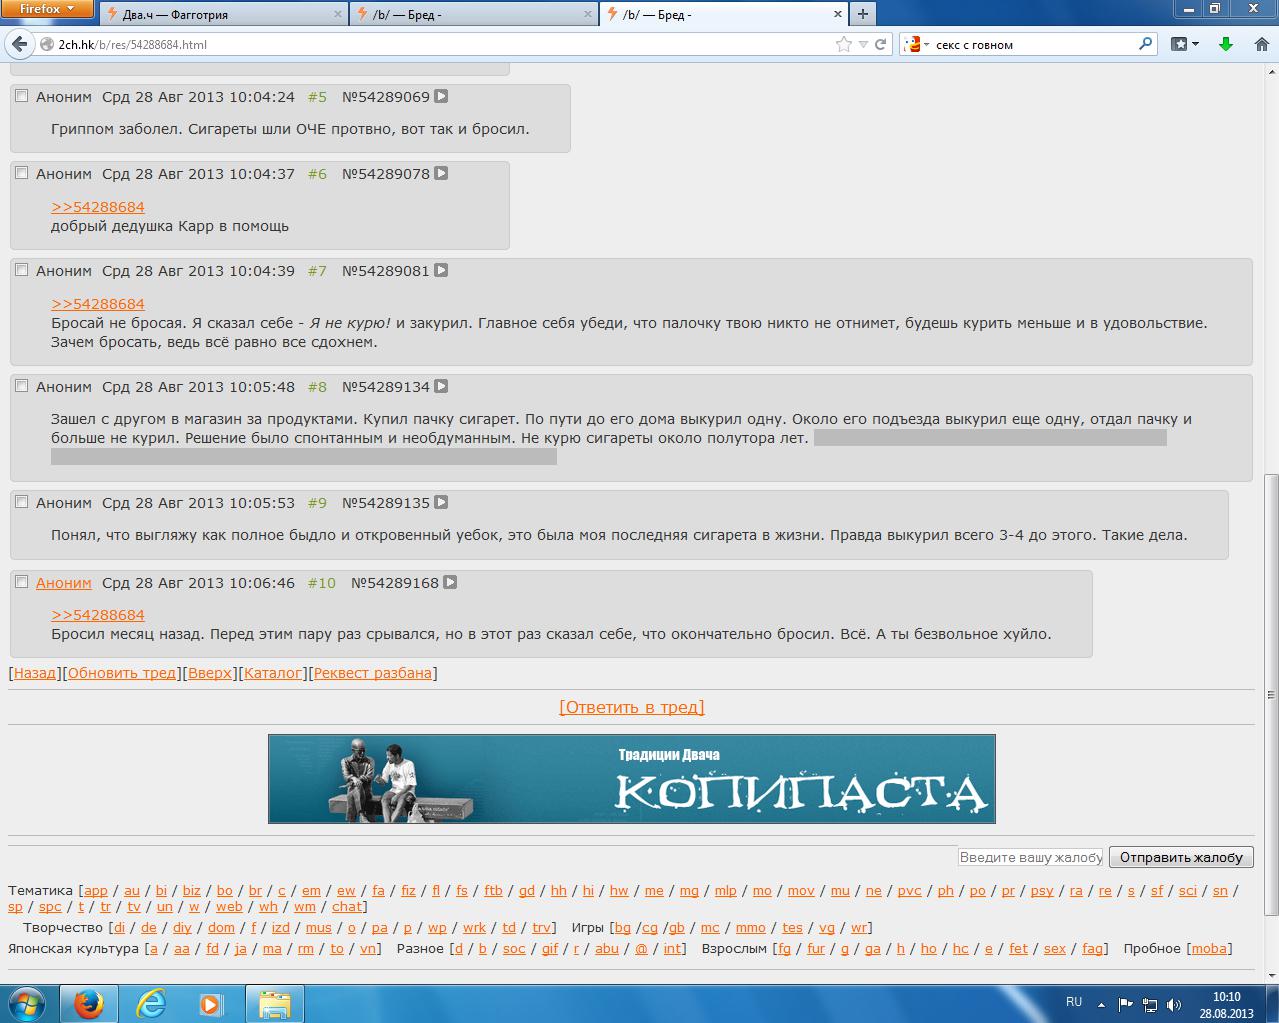Click the play icon next to post №54289069

pos(441,97)
